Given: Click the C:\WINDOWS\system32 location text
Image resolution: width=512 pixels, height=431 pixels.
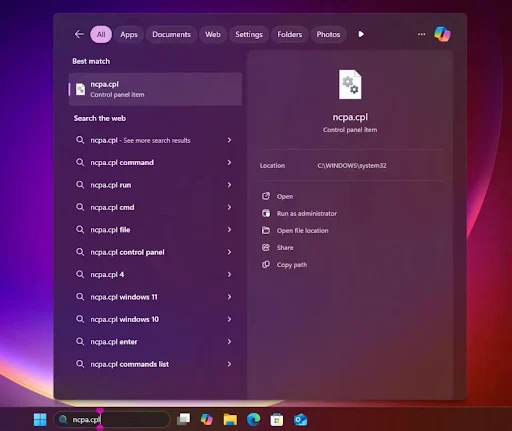Looking at the screenshot, I should coord(352,165).
